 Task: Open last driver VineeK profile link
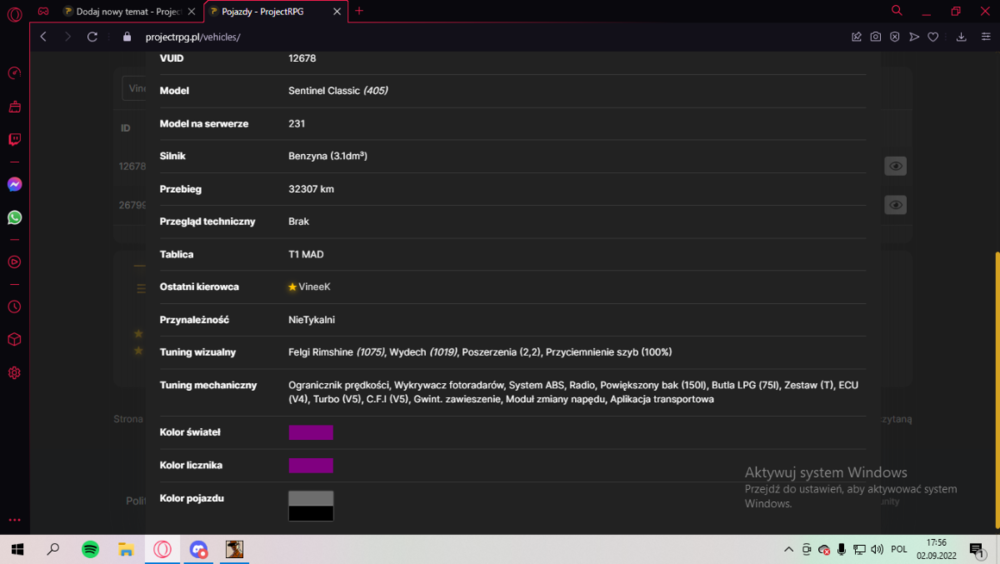tap(314, 287)
